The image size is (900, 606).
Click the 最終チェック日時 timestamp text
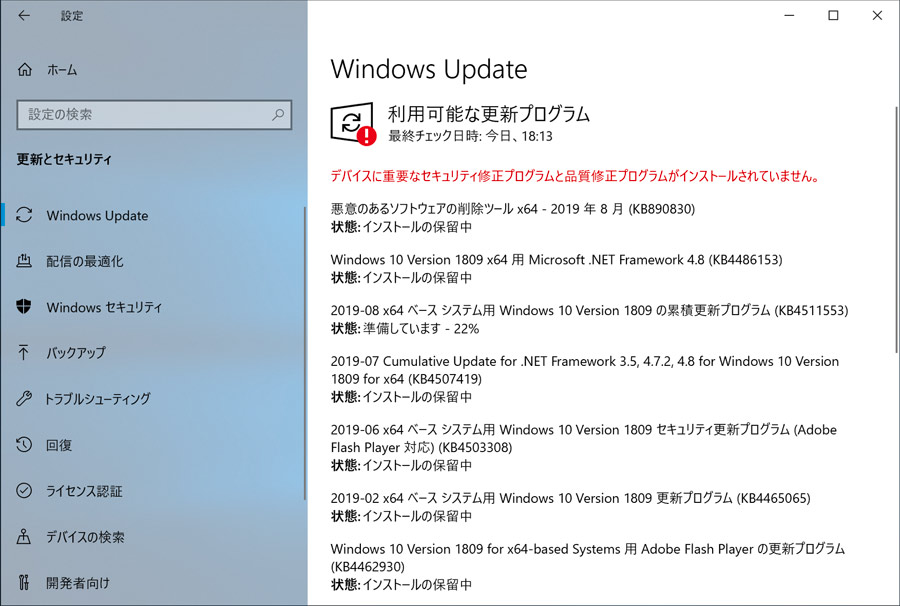(470, 136)
